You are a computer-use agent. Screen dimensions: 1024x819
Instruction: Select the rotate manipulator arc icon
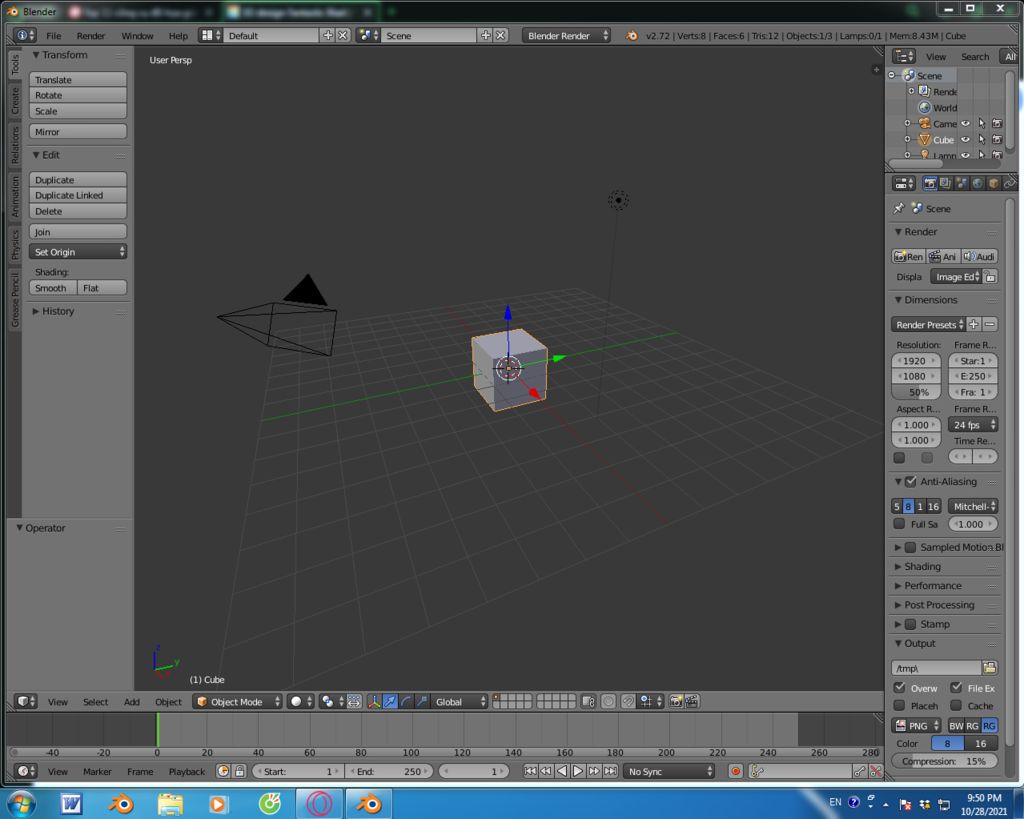pos(406,701)
